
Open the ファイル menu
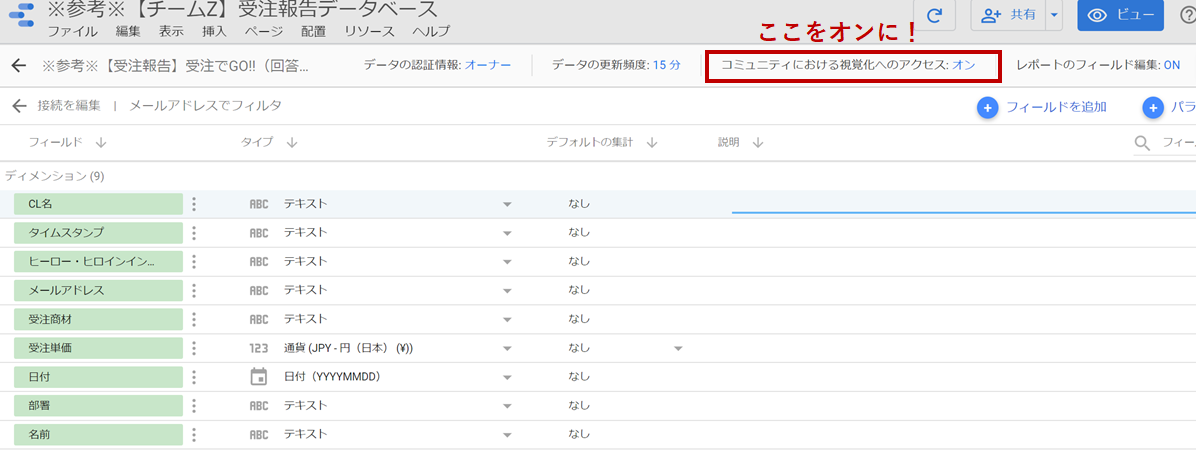(x=72, y=32)
